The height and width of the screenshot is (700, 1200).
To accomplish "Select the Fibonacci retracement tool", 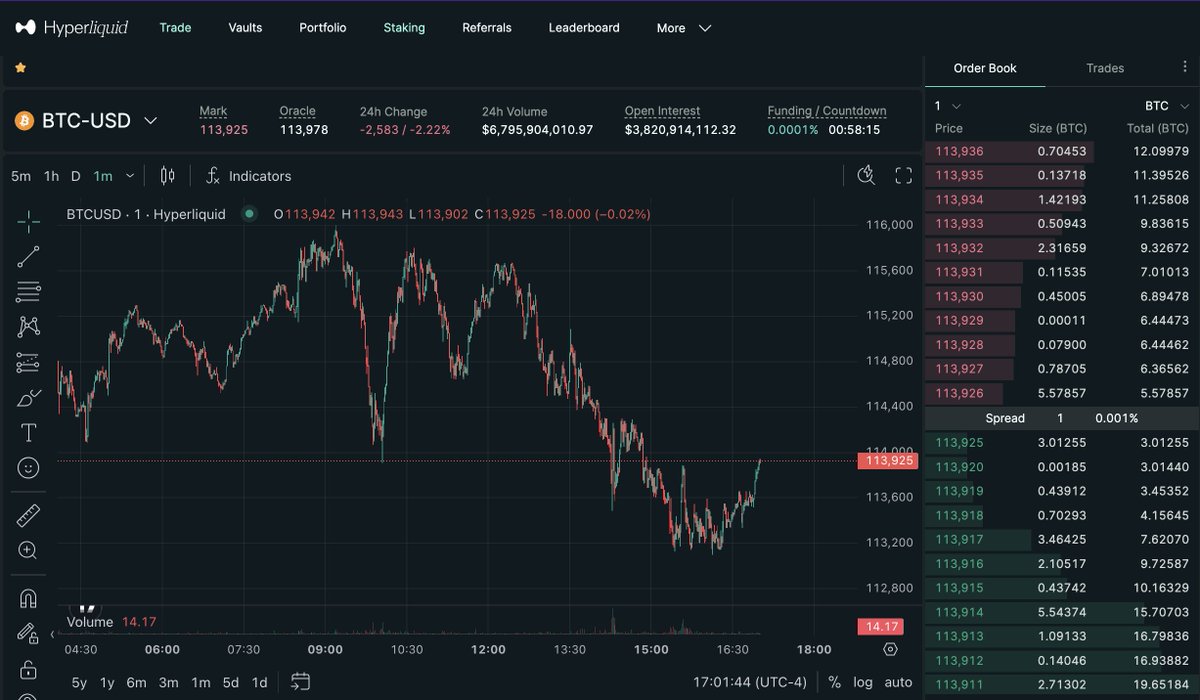I will [29, 292].
